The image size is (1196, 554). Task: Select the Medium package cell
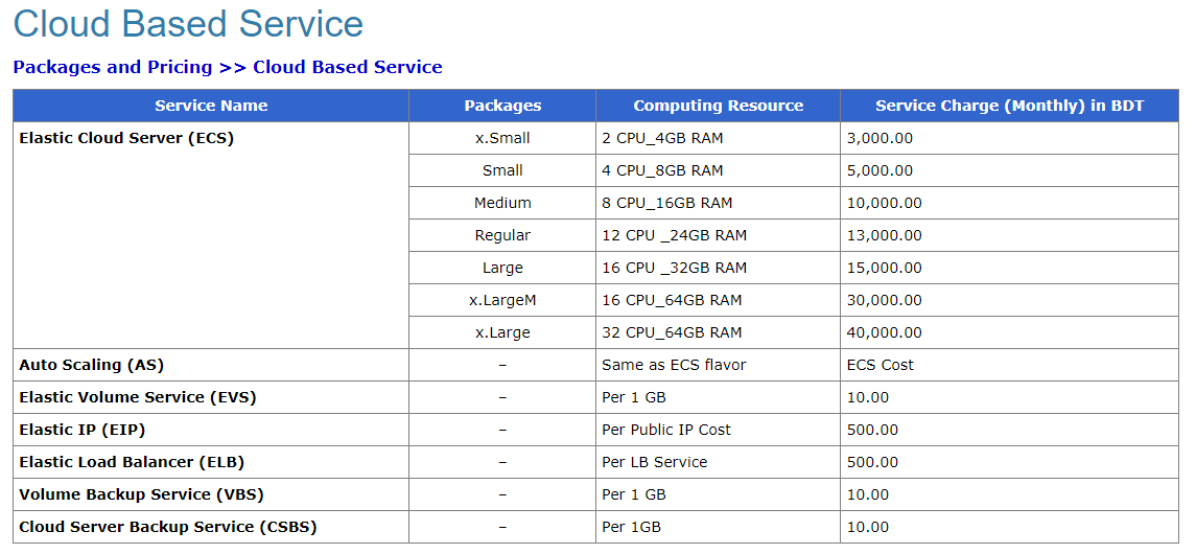[502, 203]
